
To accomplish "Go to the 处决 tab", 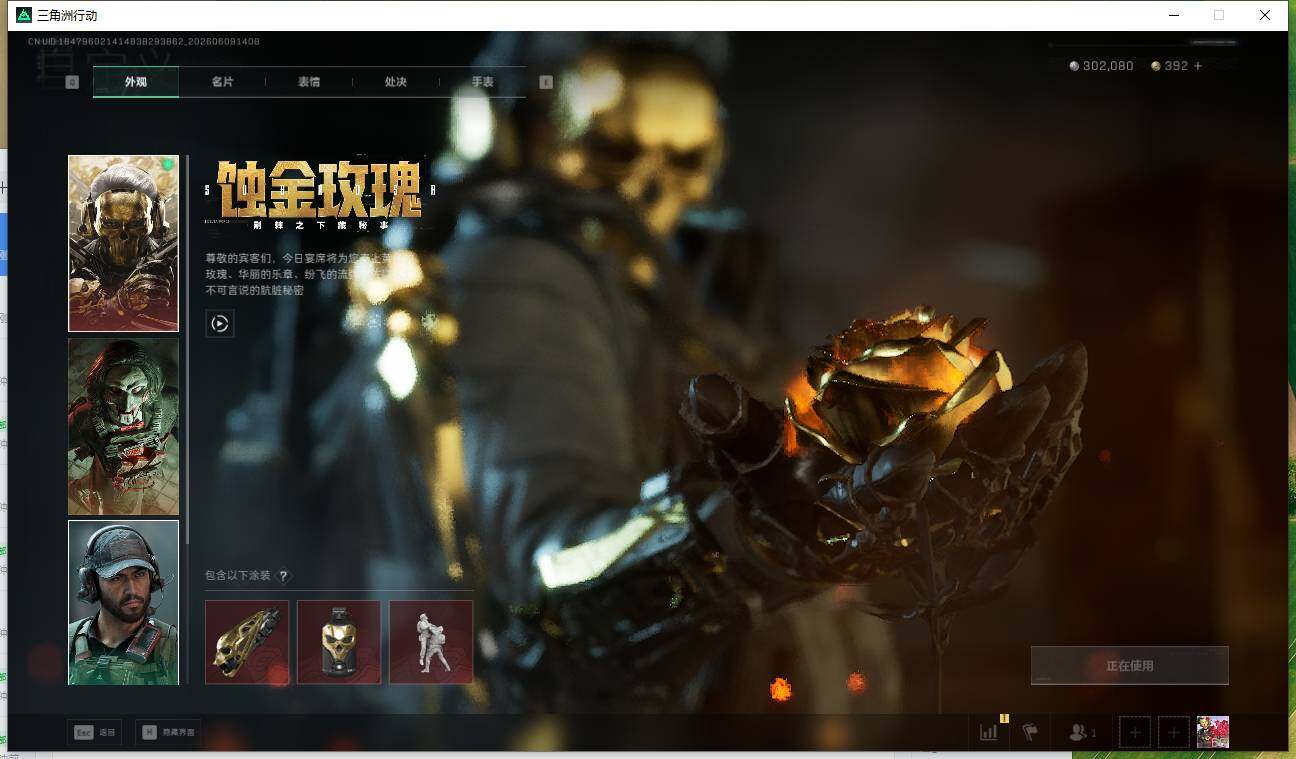I will pos(396,82).
